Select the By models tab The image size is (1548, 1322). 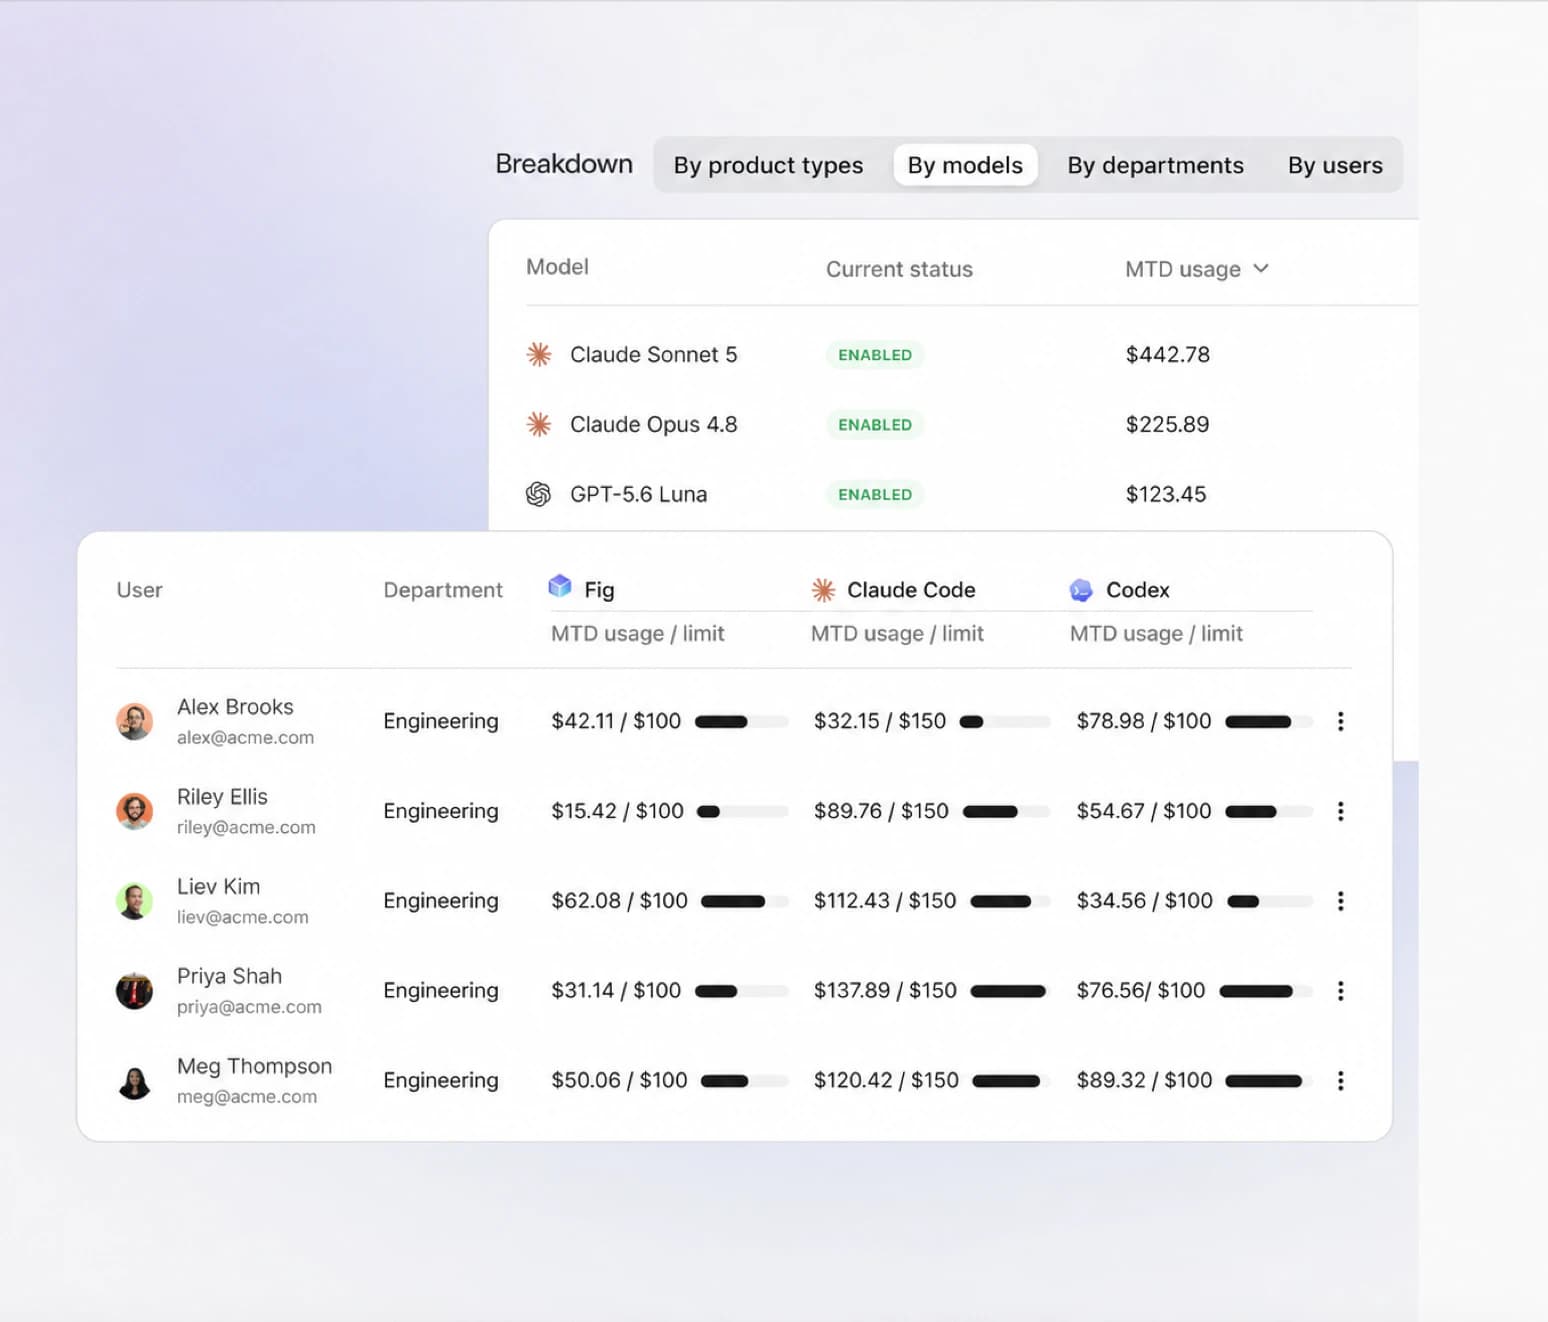(965, 165)
